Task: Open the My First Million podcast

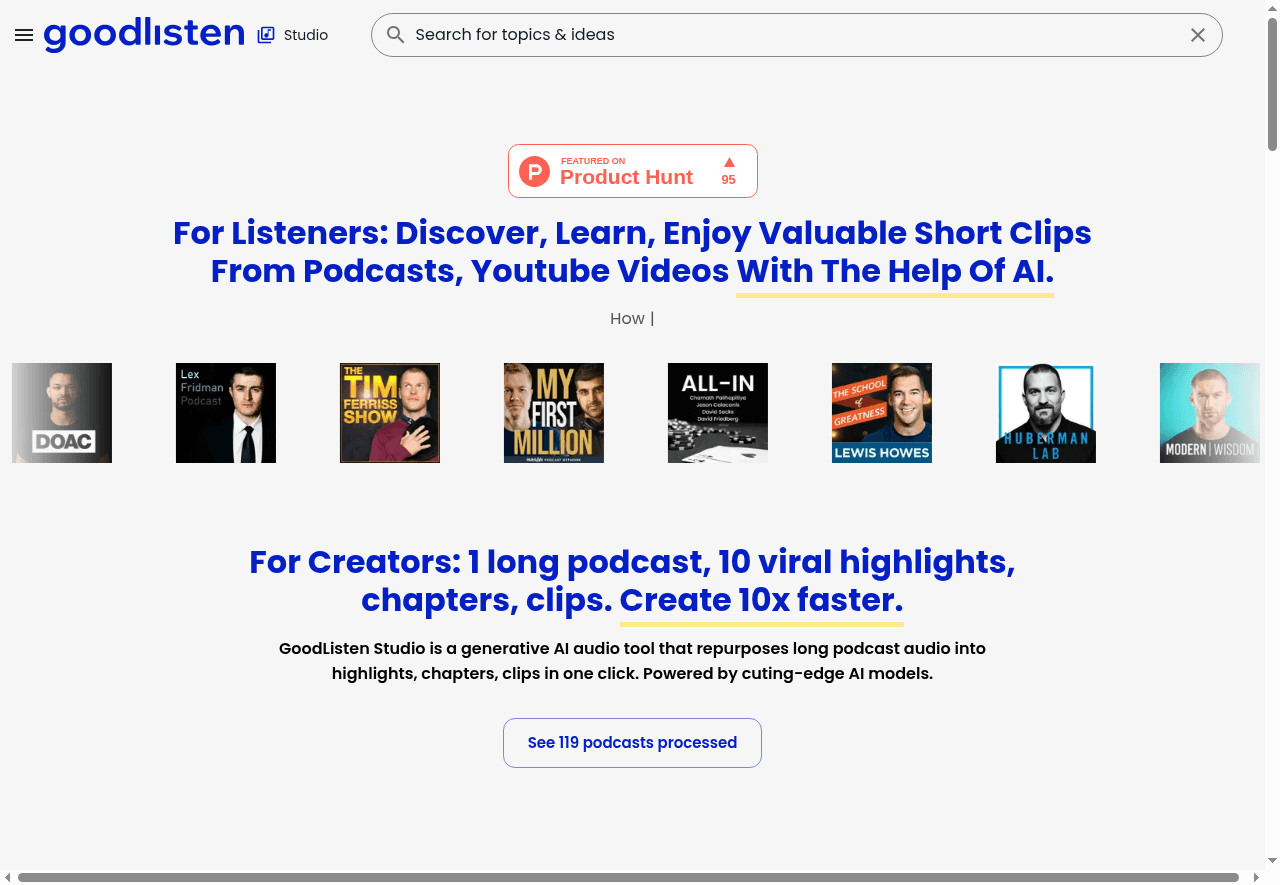Action: click(554, 413)
